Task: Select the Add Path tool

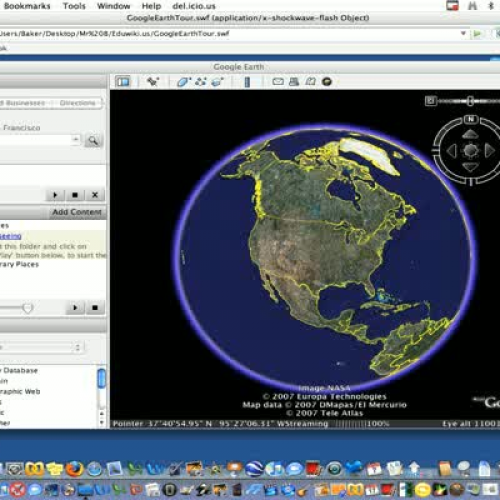Action: click(x=201, y=82)
